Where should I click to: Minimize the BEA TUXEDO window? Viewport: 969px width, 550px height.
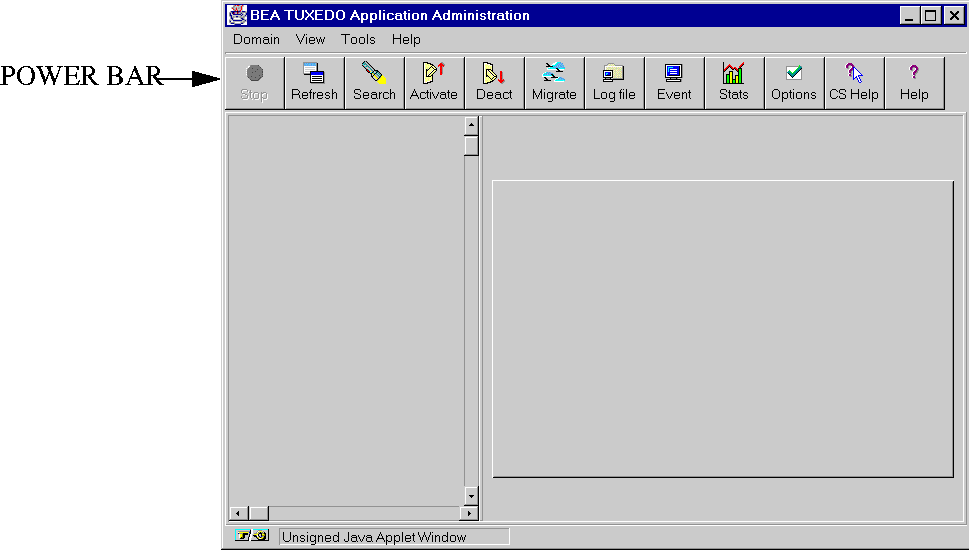click(x=908, y=15)
